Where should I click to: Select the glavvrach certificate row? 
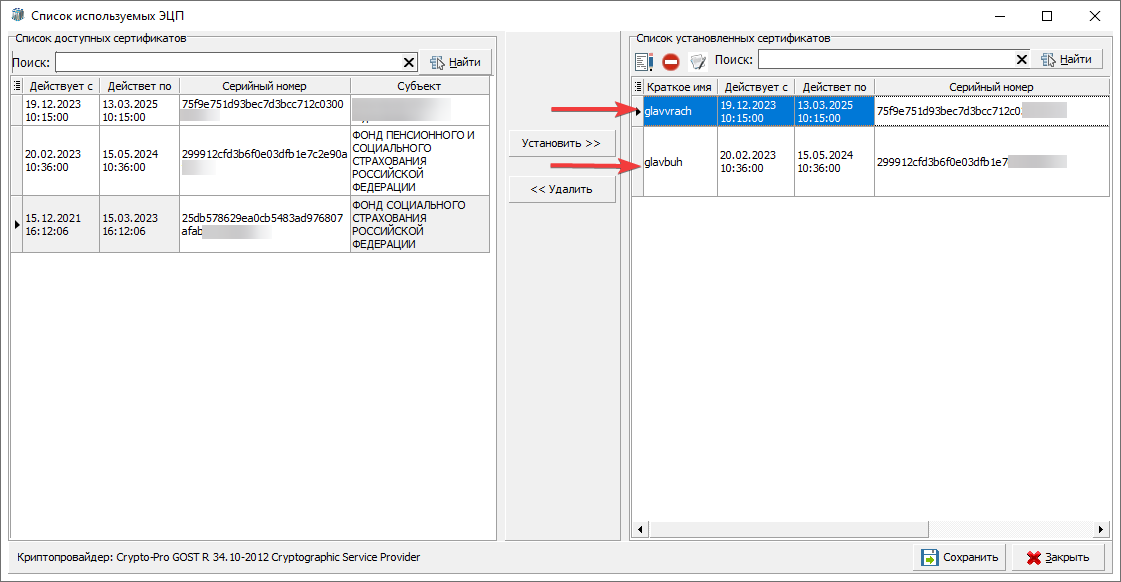(x=679, y=111)
